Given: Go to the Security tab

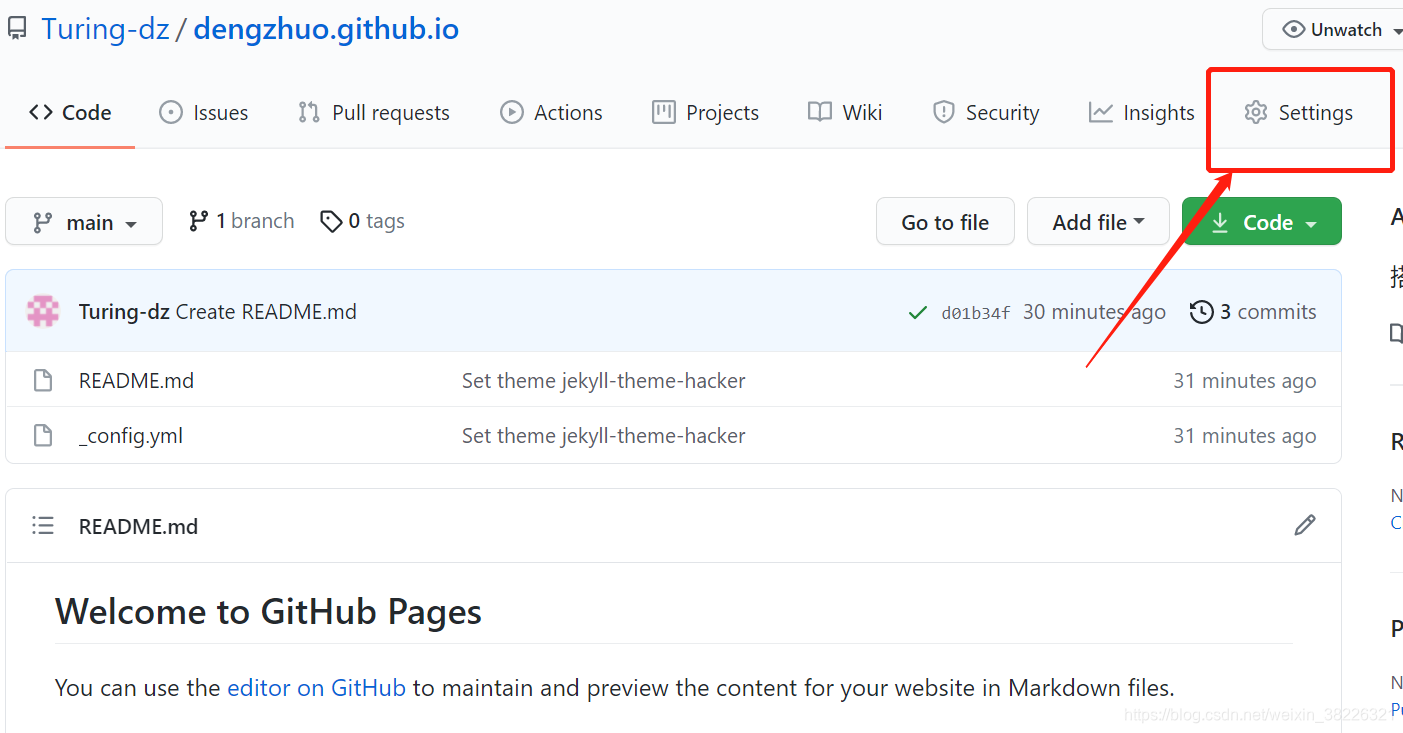Looking at the screenshot, I should point(986,113).
